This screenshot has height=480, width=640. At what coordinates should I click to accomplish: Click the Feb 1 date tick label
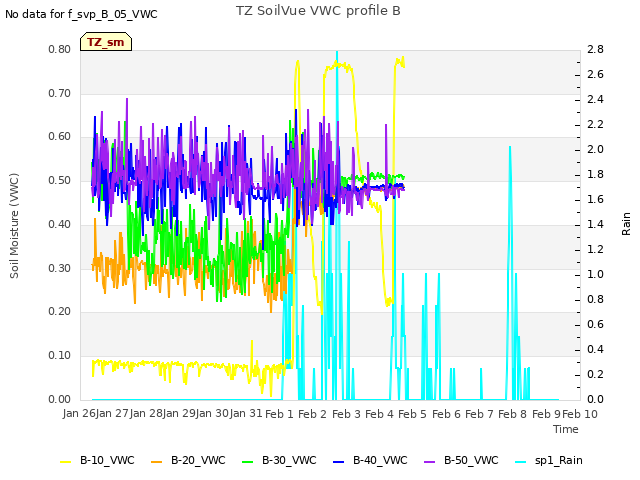point(280,414)
